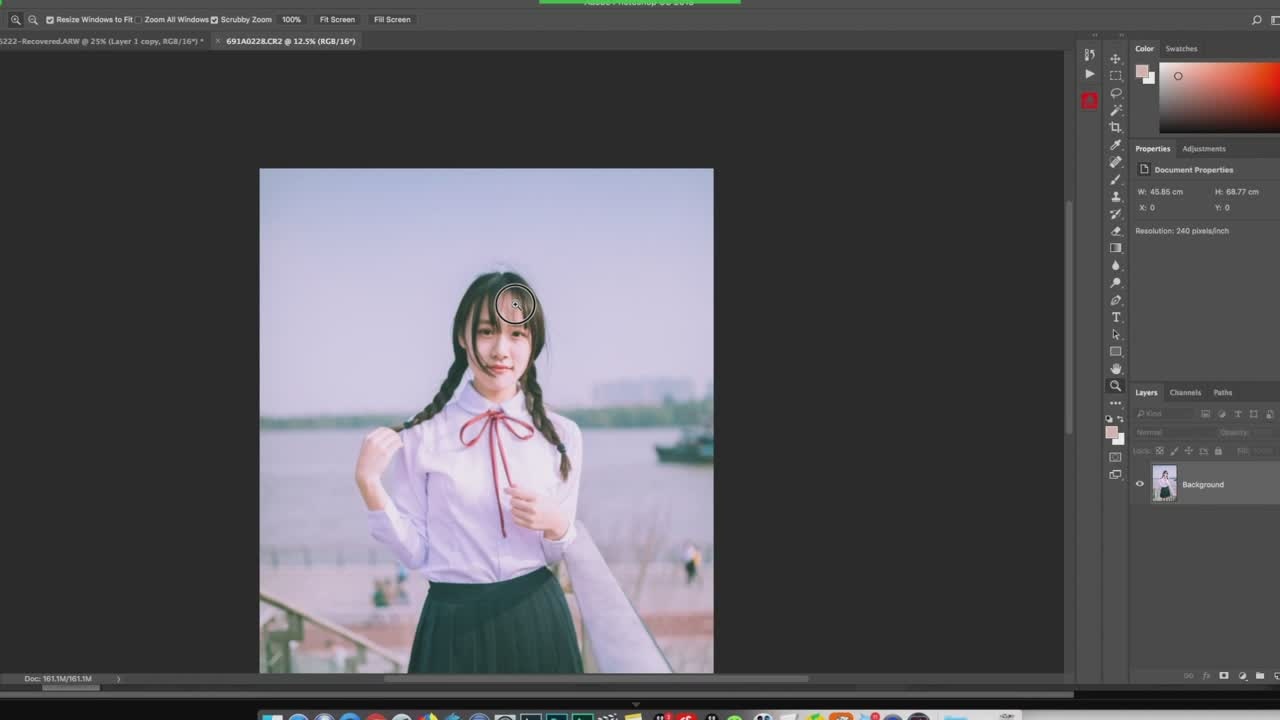Choose Zoom In mode in options bar
This screenshot has width=1280, height=720.
tap(15, 19)
